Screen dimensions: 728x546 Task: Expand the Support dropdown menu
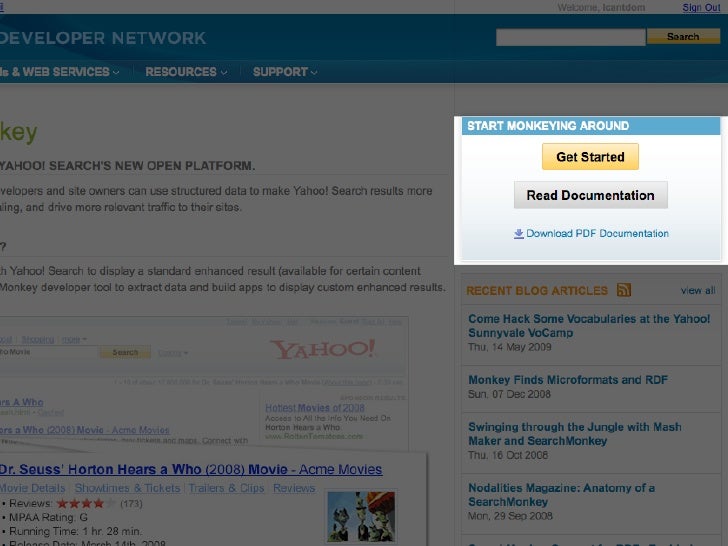point(285,72)
